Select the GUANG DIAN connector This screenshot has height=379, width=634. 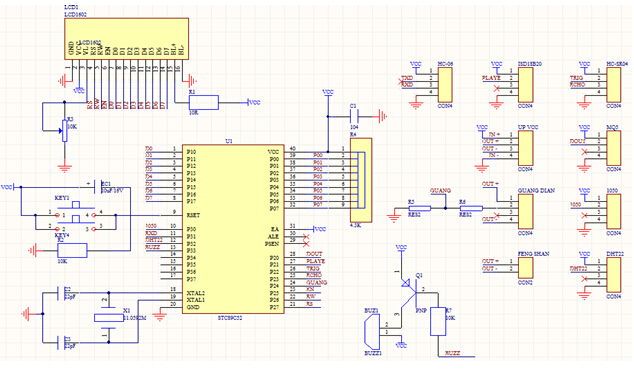526,212
